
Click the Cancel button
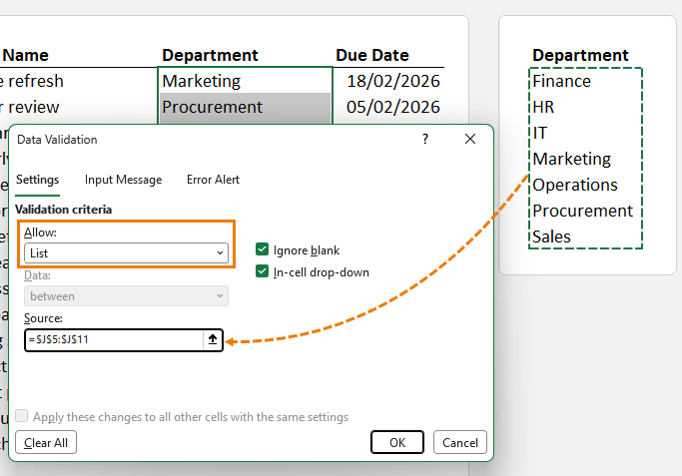[460, 442]
